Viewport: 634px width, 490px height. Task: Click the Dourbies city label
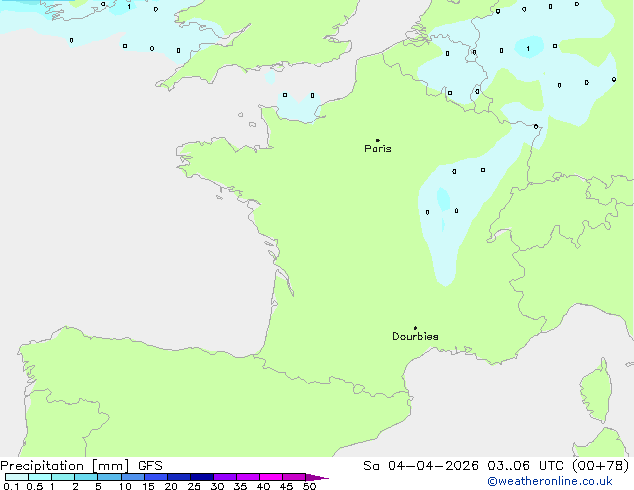click(415, 336)
